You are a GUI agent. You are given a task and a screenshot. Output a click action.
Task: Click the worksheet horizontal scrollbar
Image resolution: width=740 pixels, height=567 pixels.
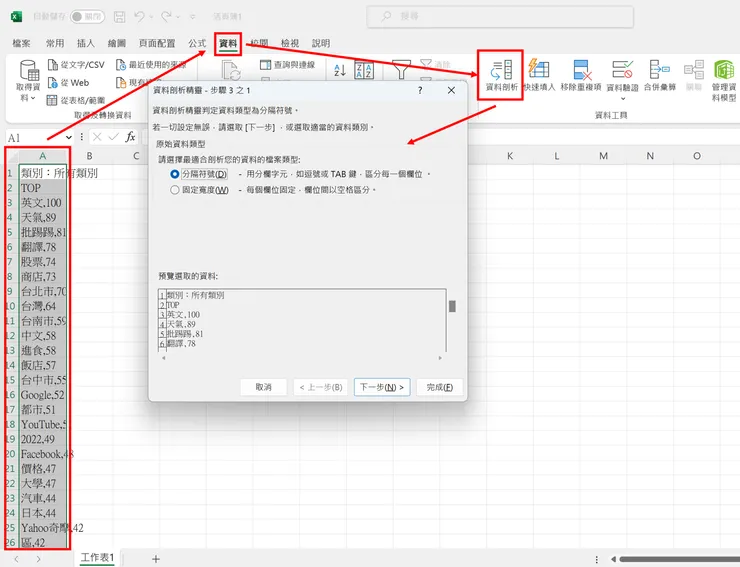[680, 559]
